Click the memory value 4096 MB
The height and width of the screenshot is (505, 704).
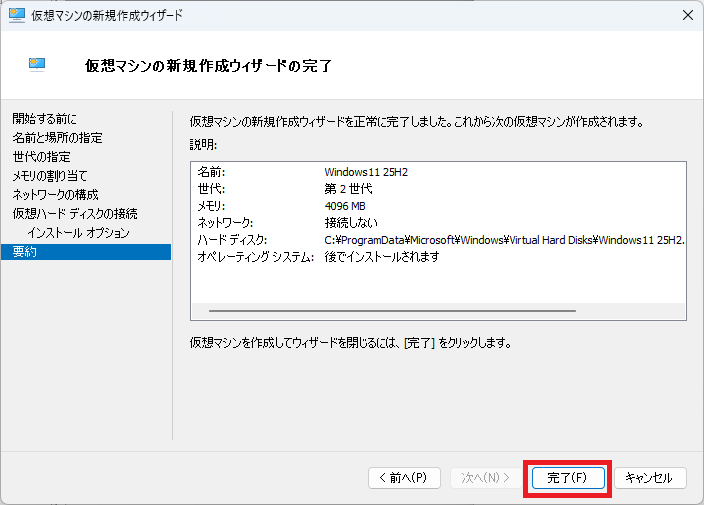click(345, 206)
